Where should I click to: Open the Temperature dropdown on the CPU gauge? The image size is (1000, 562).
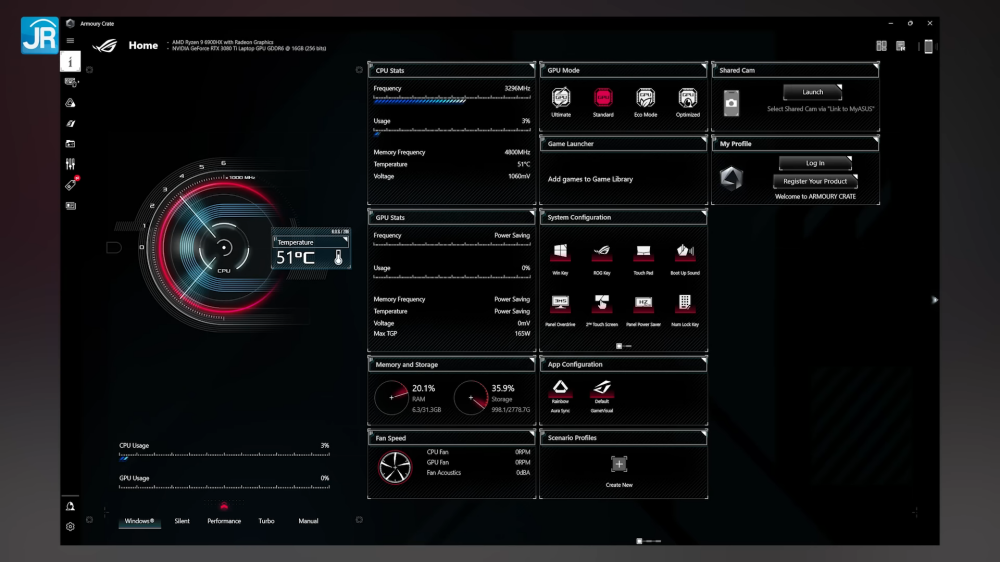point(311,242)
